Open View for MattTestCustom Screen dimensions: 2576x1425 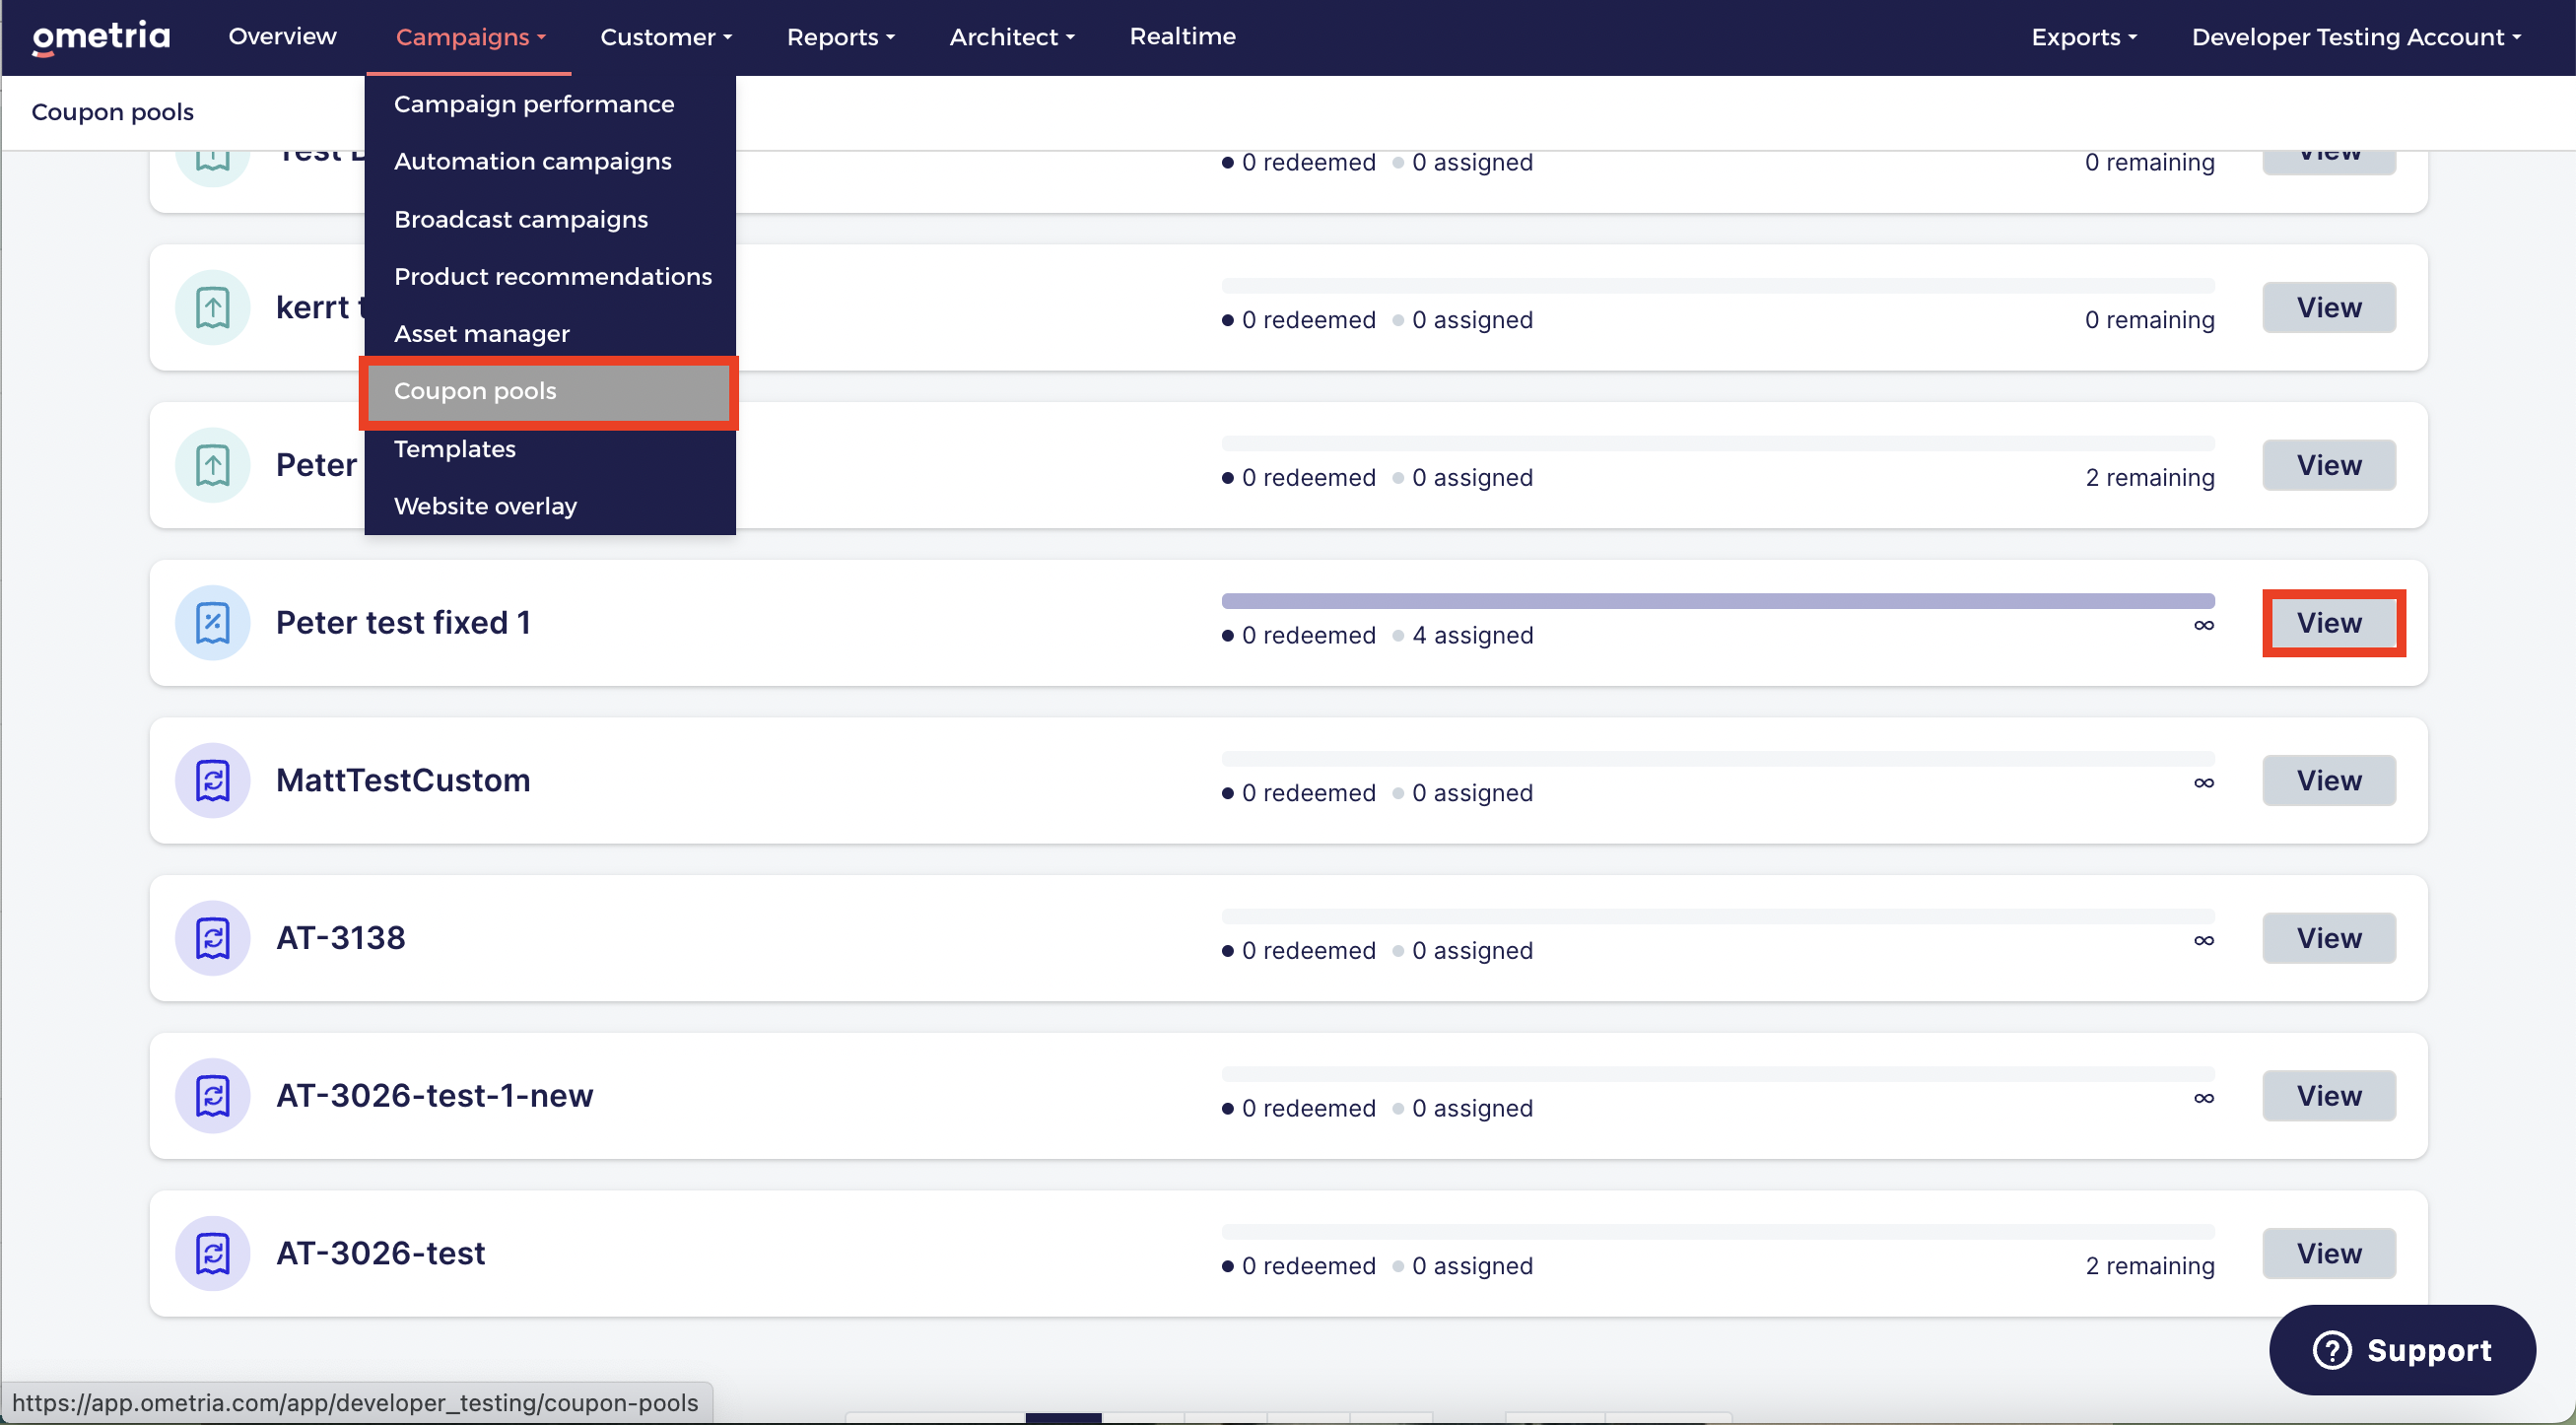[2329, 780]
